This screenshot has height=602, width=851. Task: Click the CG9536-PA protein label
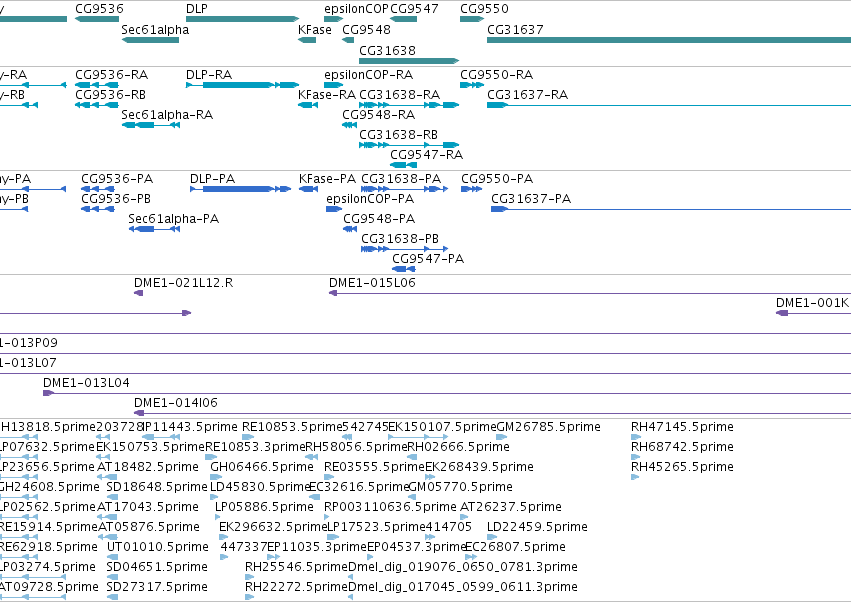coord(117,179)
